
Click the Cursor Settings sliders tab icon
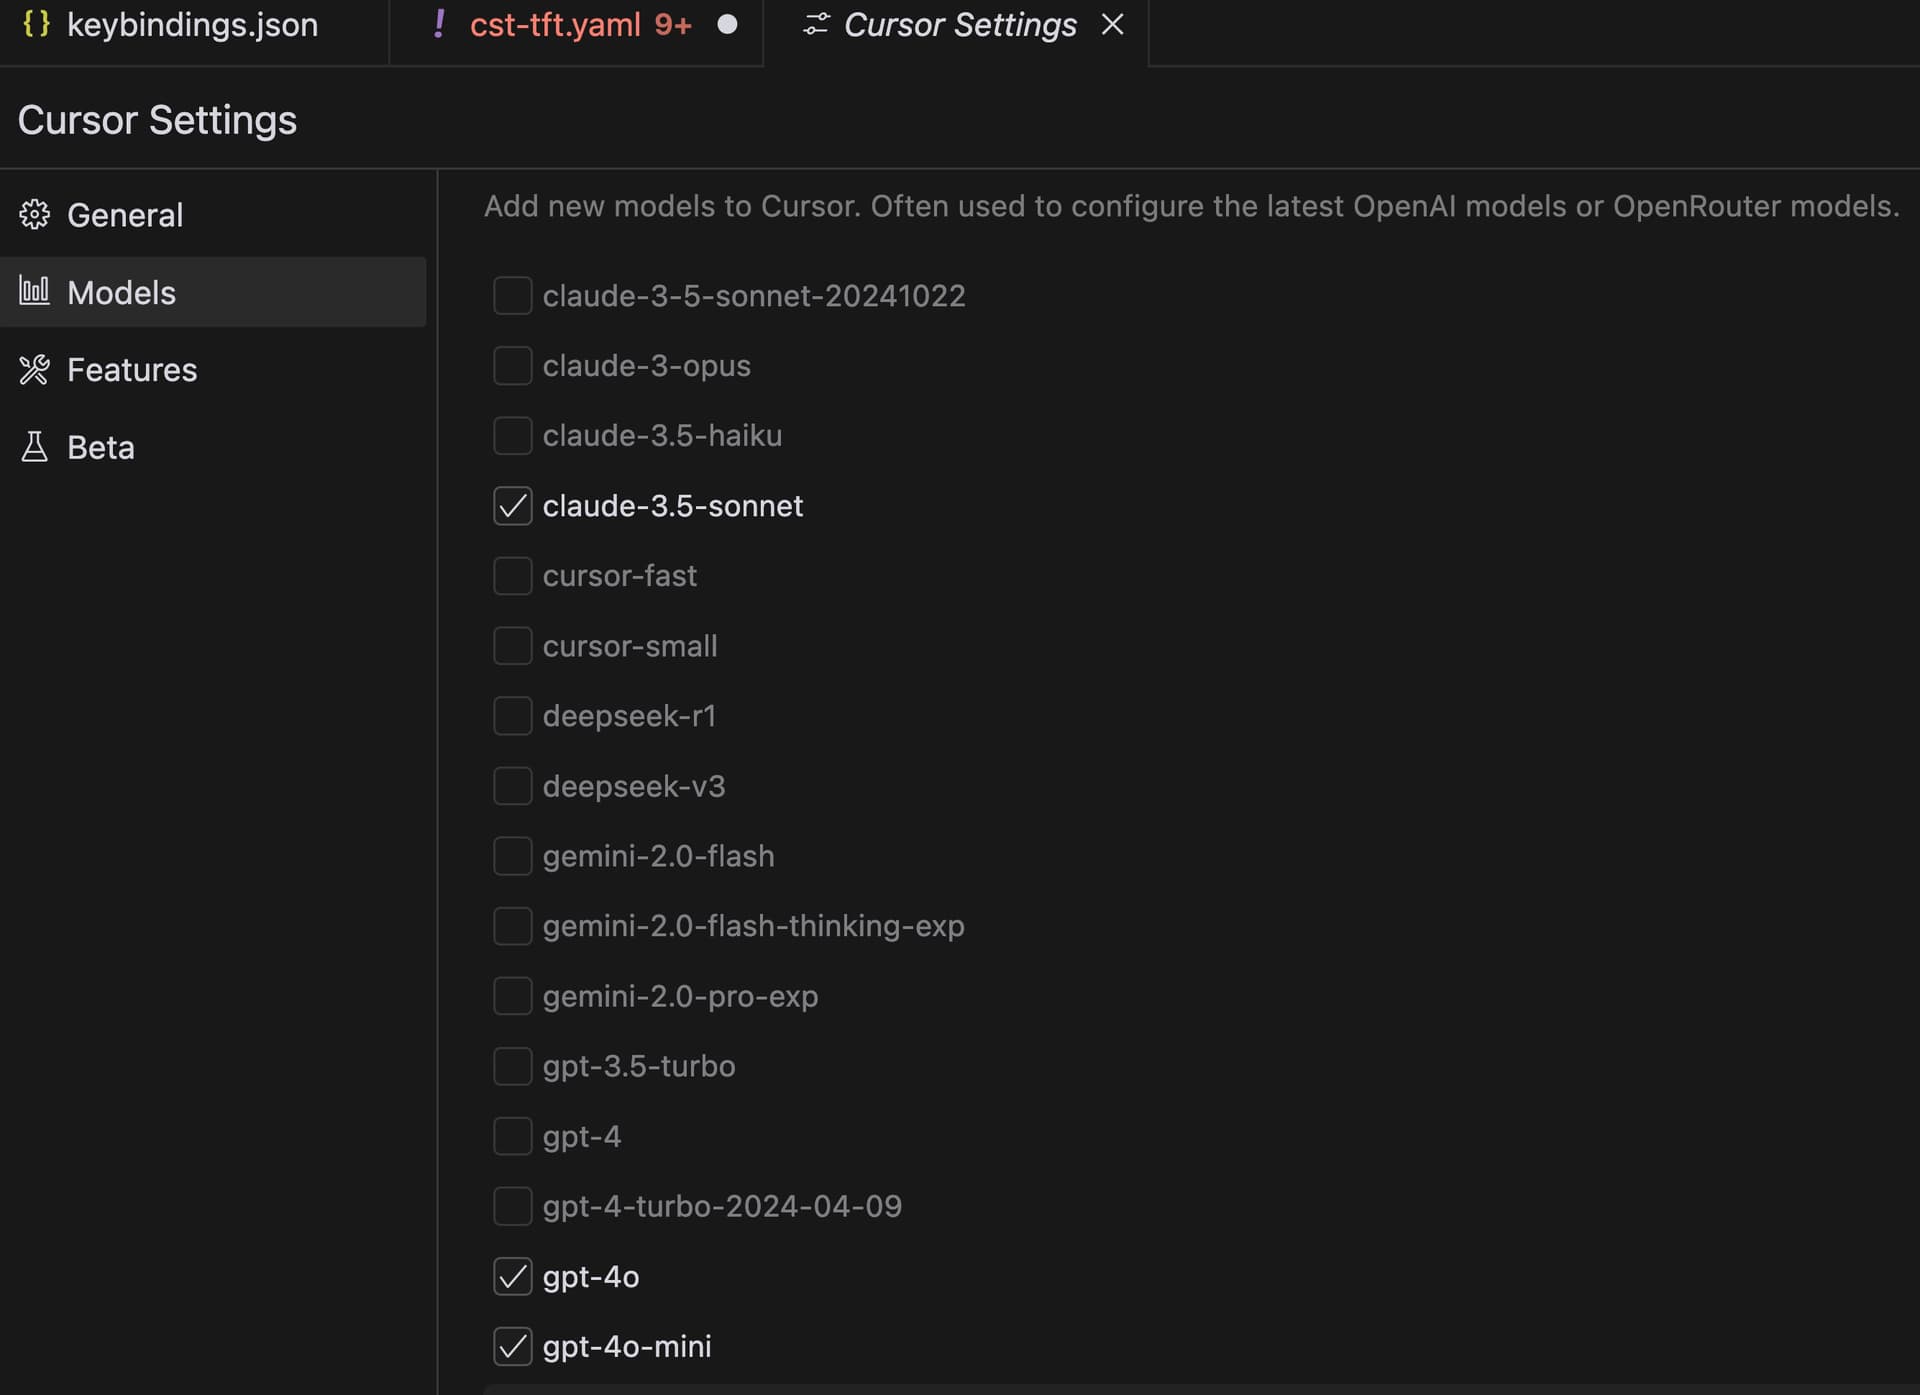point(816,24)
